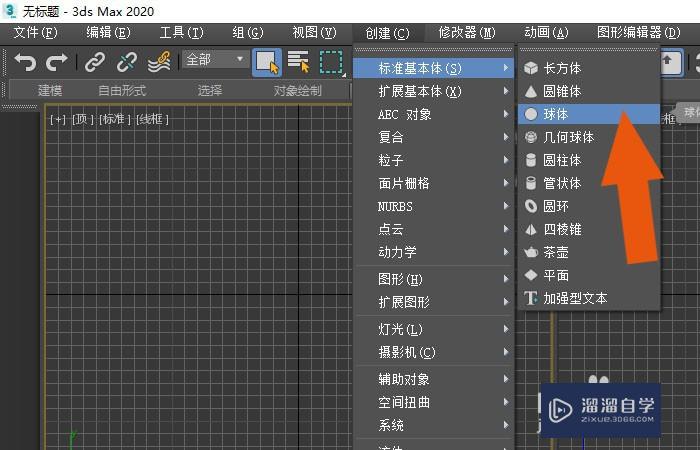
Task: Click the Redo arrow icon
Action: [x=57, y=62]
